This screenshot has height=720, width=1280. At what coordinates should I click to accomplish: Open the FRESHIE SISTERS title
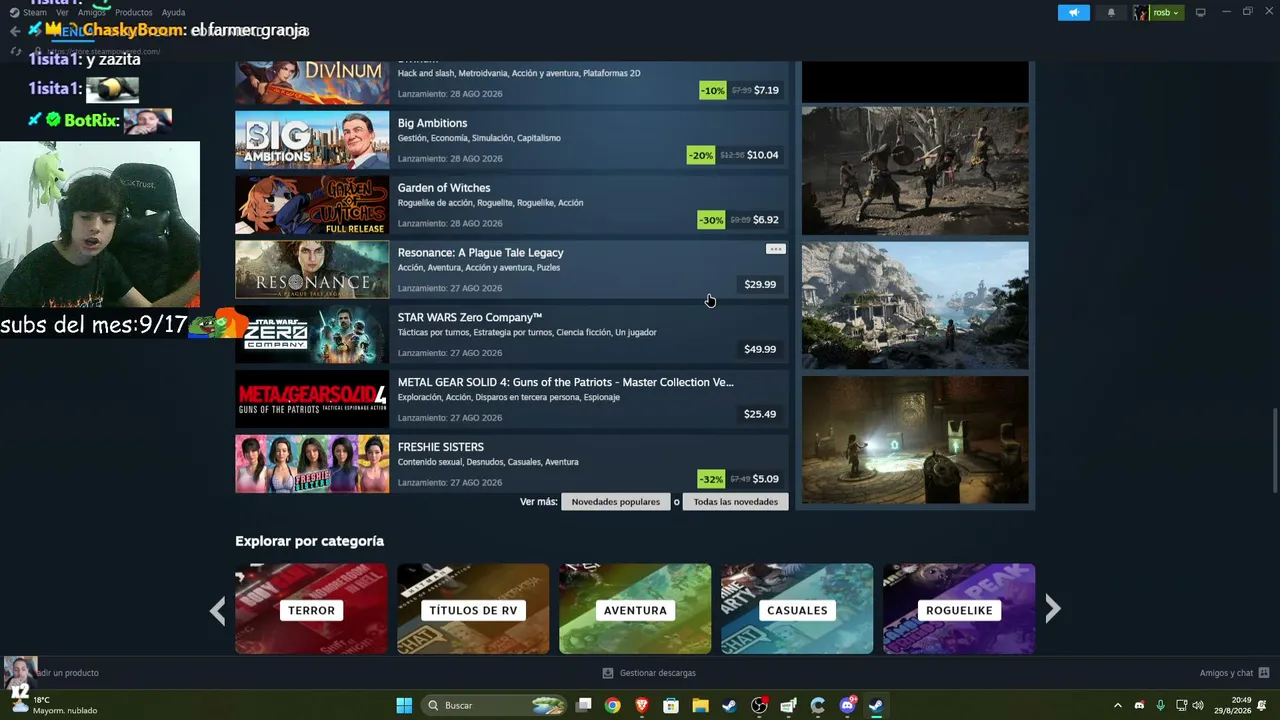click(441, 447)
